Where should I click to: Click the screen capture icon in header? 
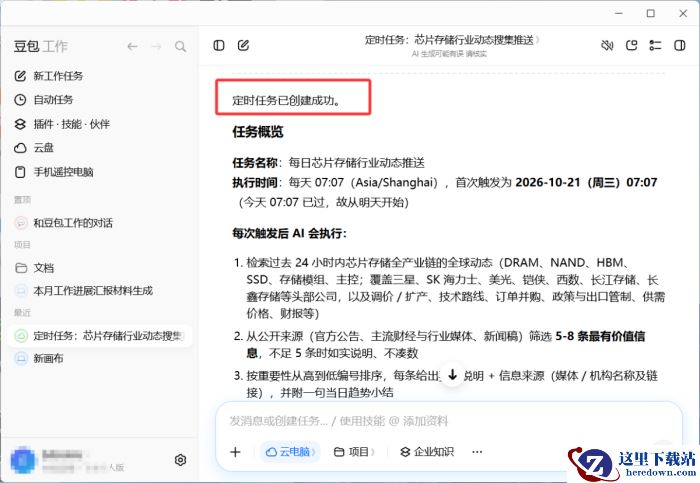coord(631,46)
